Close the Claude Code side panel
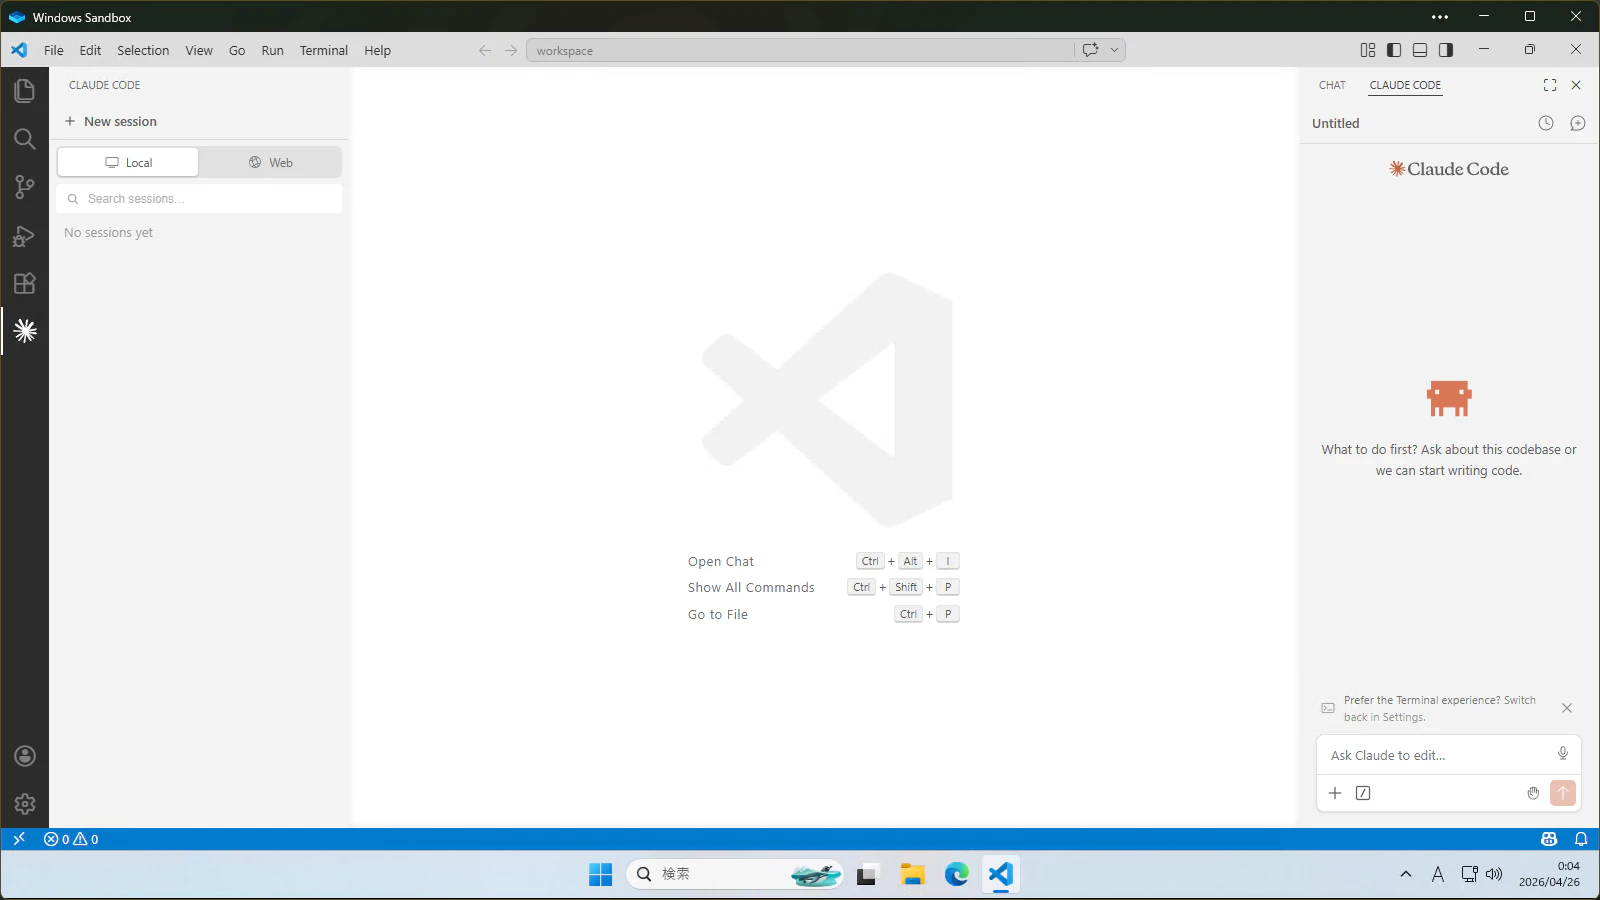The image size is (1600, 900). [x=1576, y=85]
